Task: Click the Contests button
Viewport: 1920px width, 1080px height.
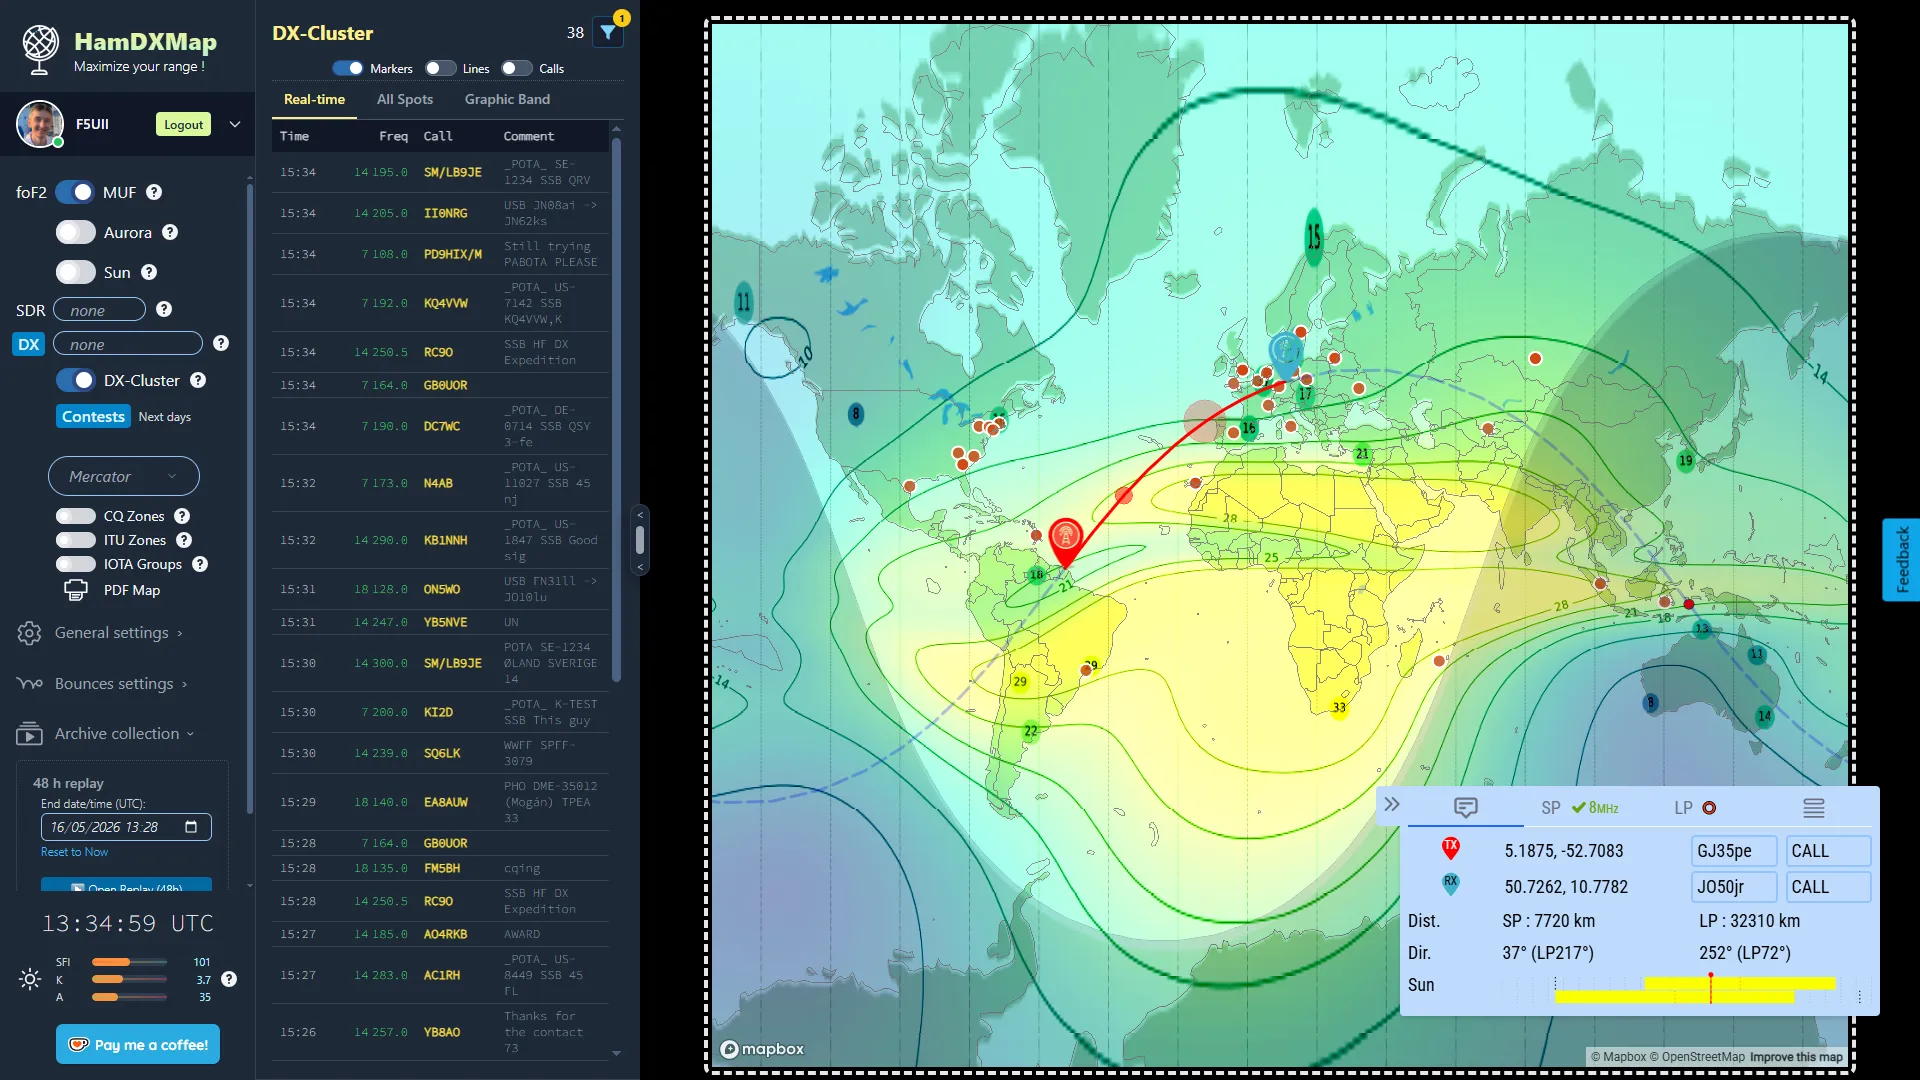Action: [x=93, y=416]
